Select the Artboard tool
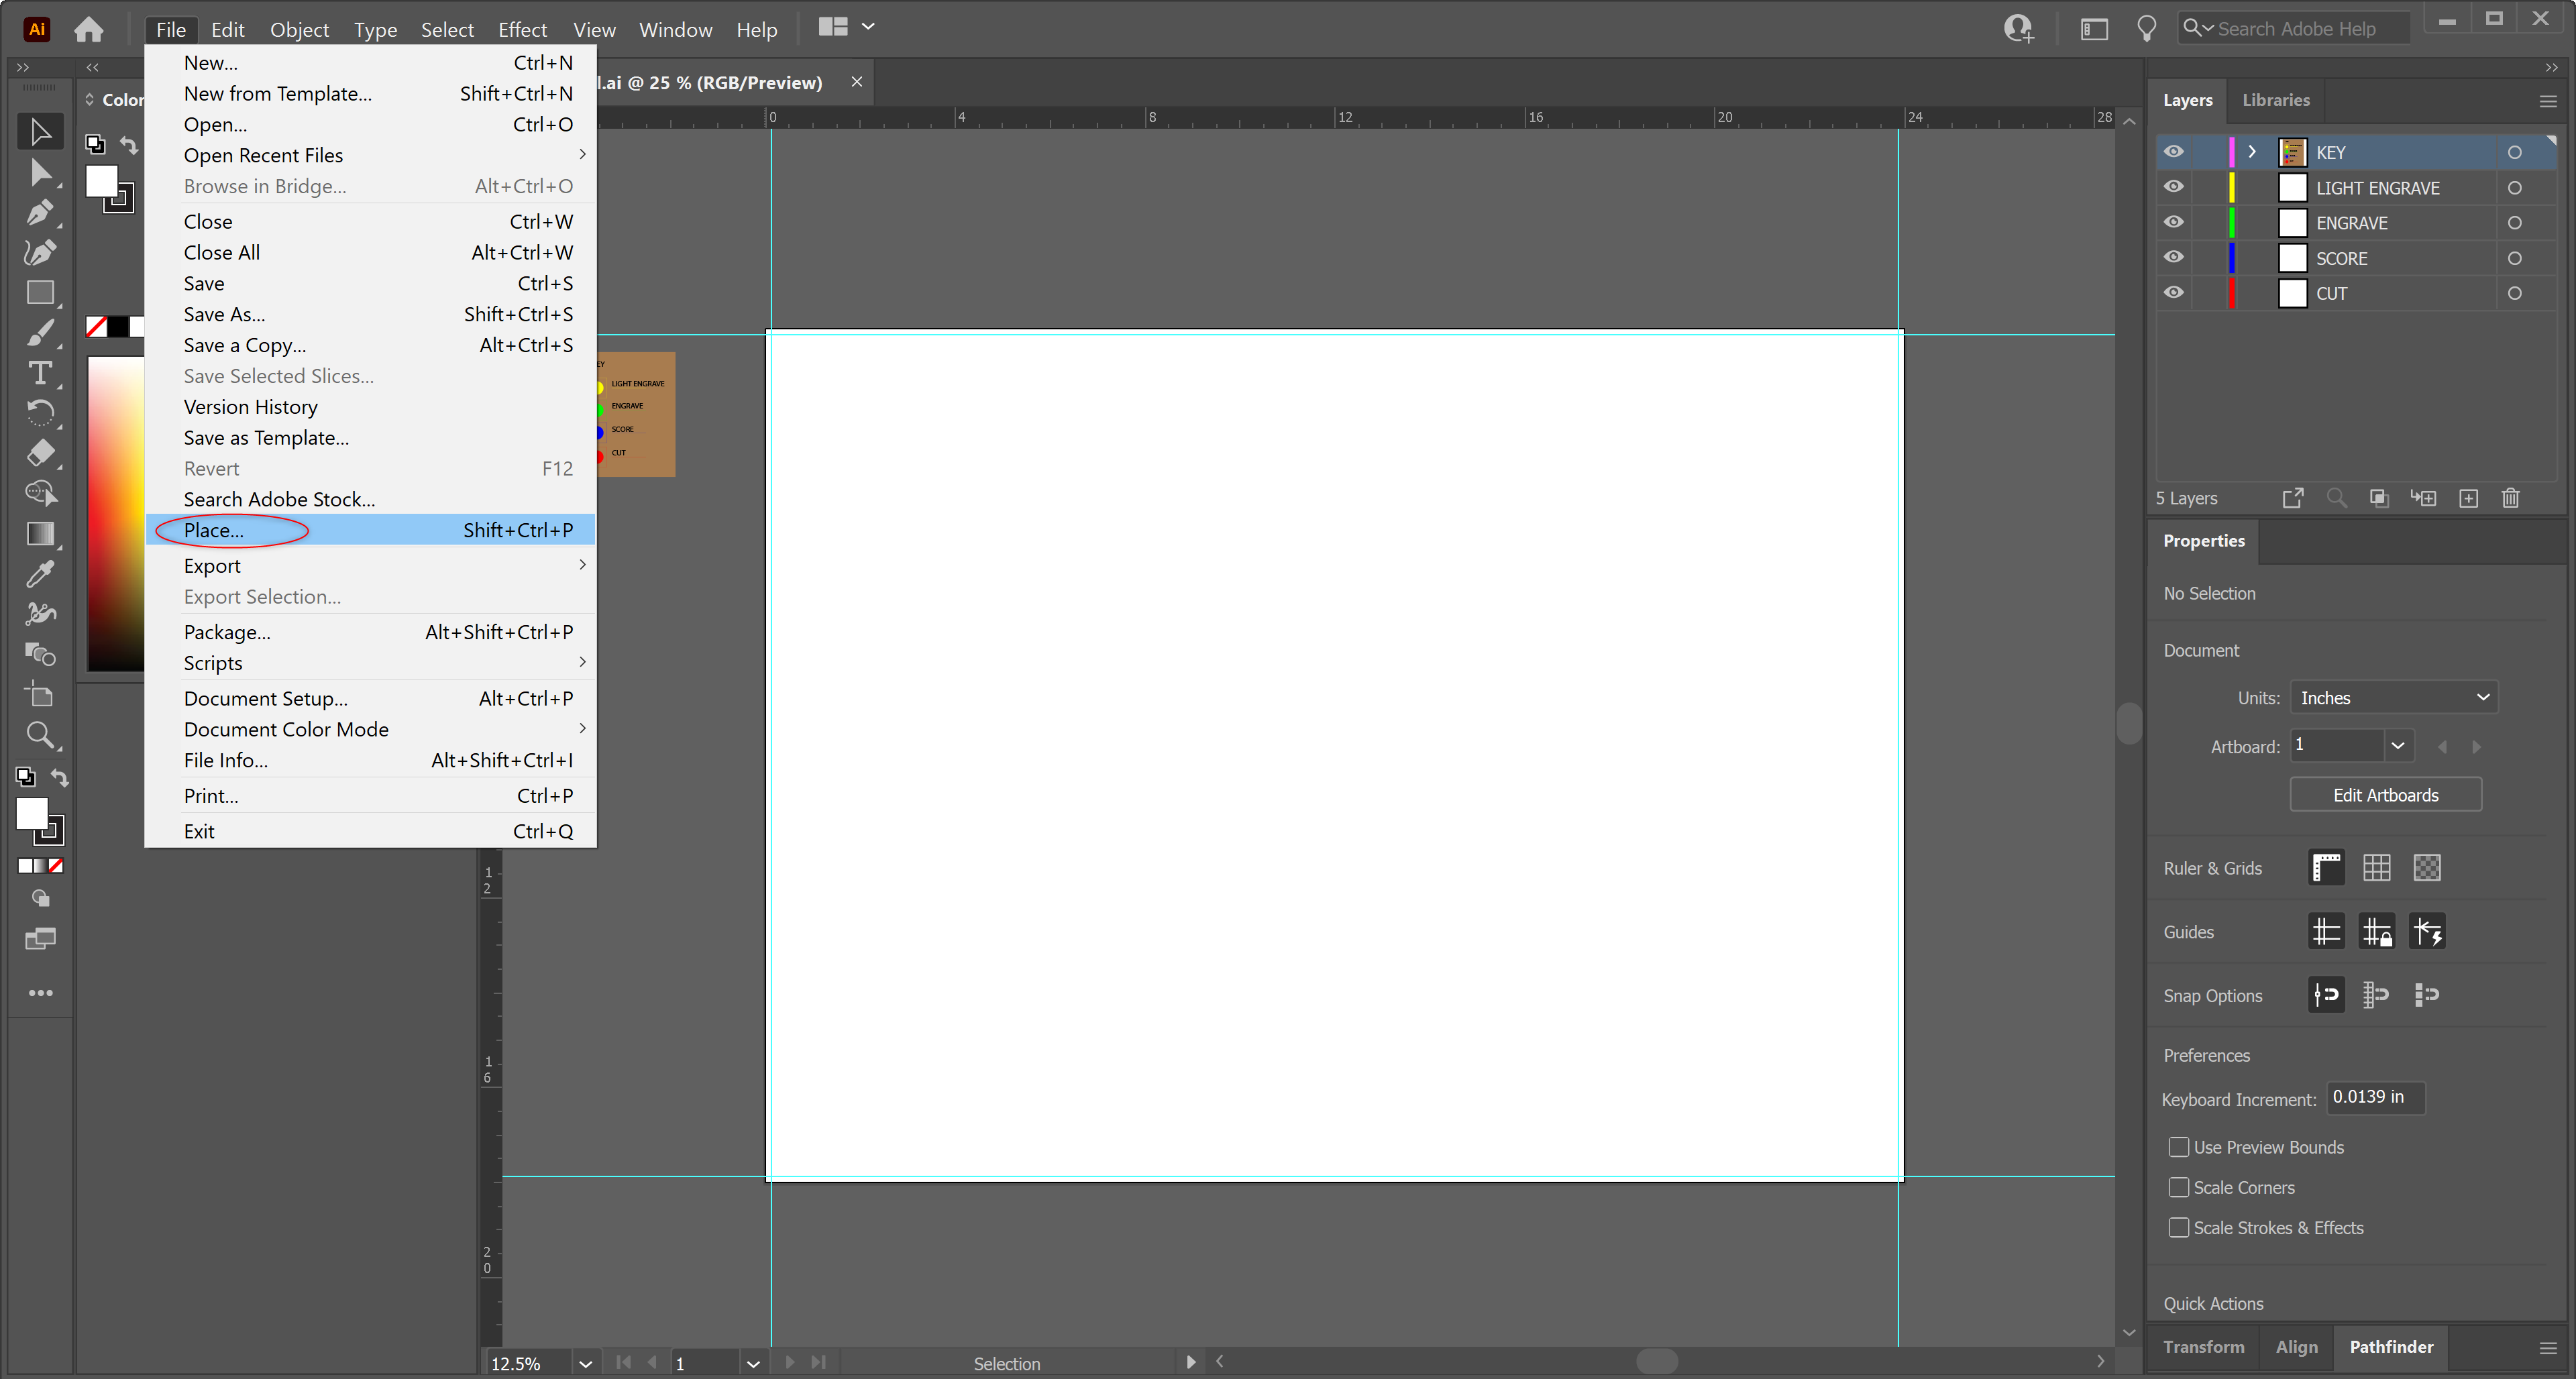The width and height of the screenshot is (2576, 1379). point(40,694)
